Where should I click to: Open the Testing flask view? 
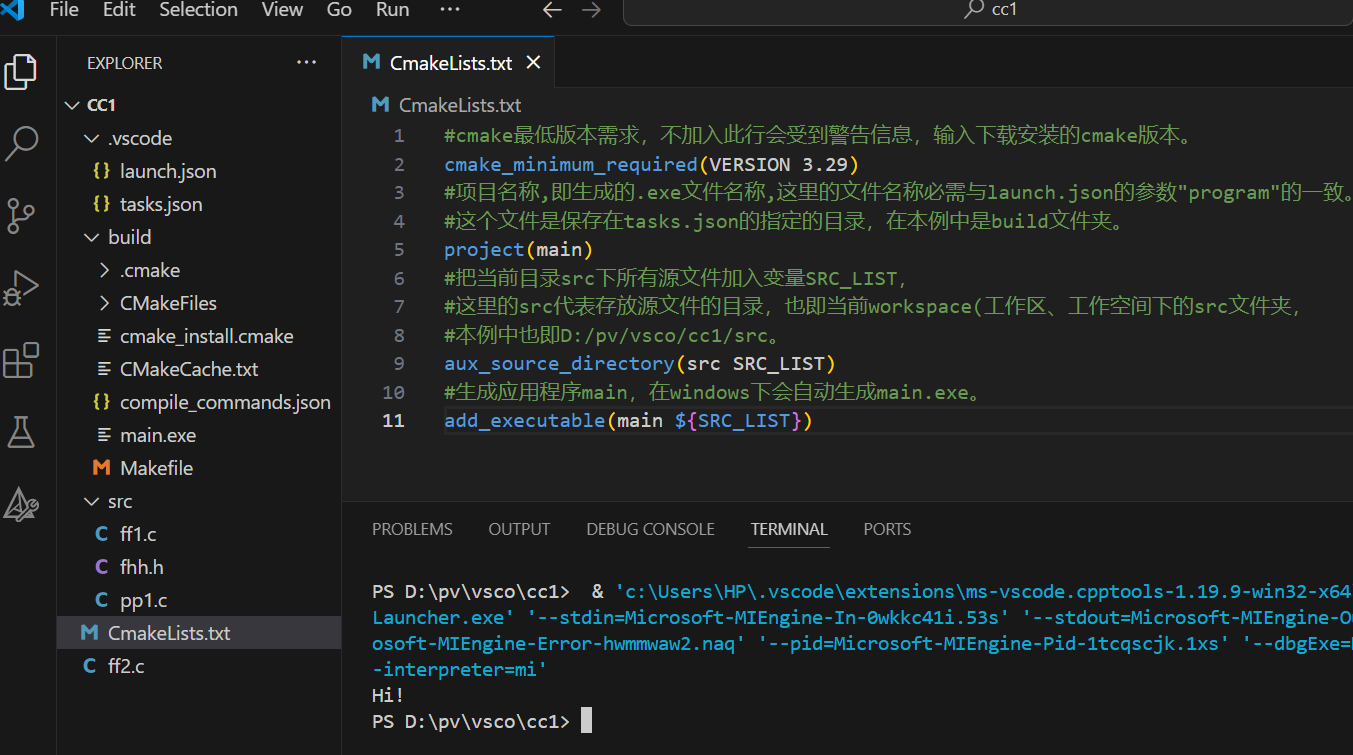[21, 432]
